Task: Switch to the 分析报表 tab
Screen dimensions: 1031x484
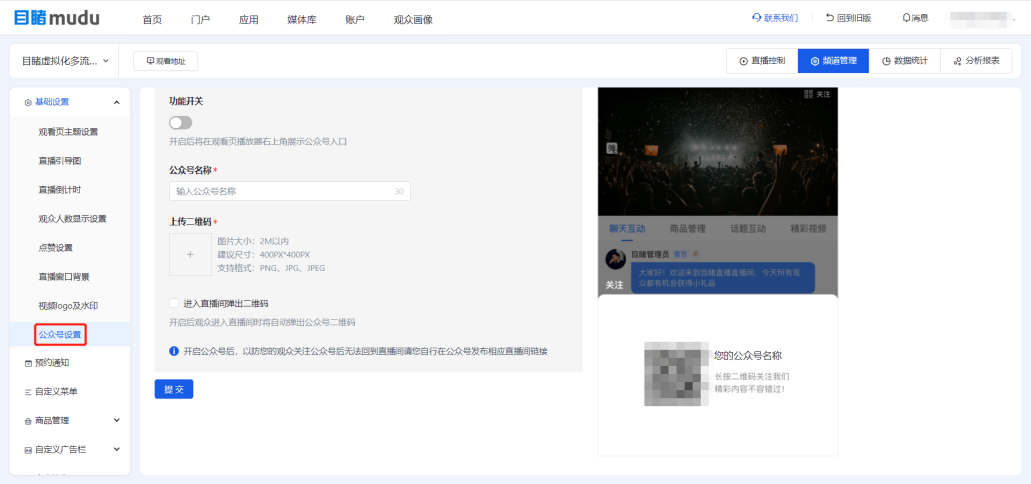Action: [976, 61]
